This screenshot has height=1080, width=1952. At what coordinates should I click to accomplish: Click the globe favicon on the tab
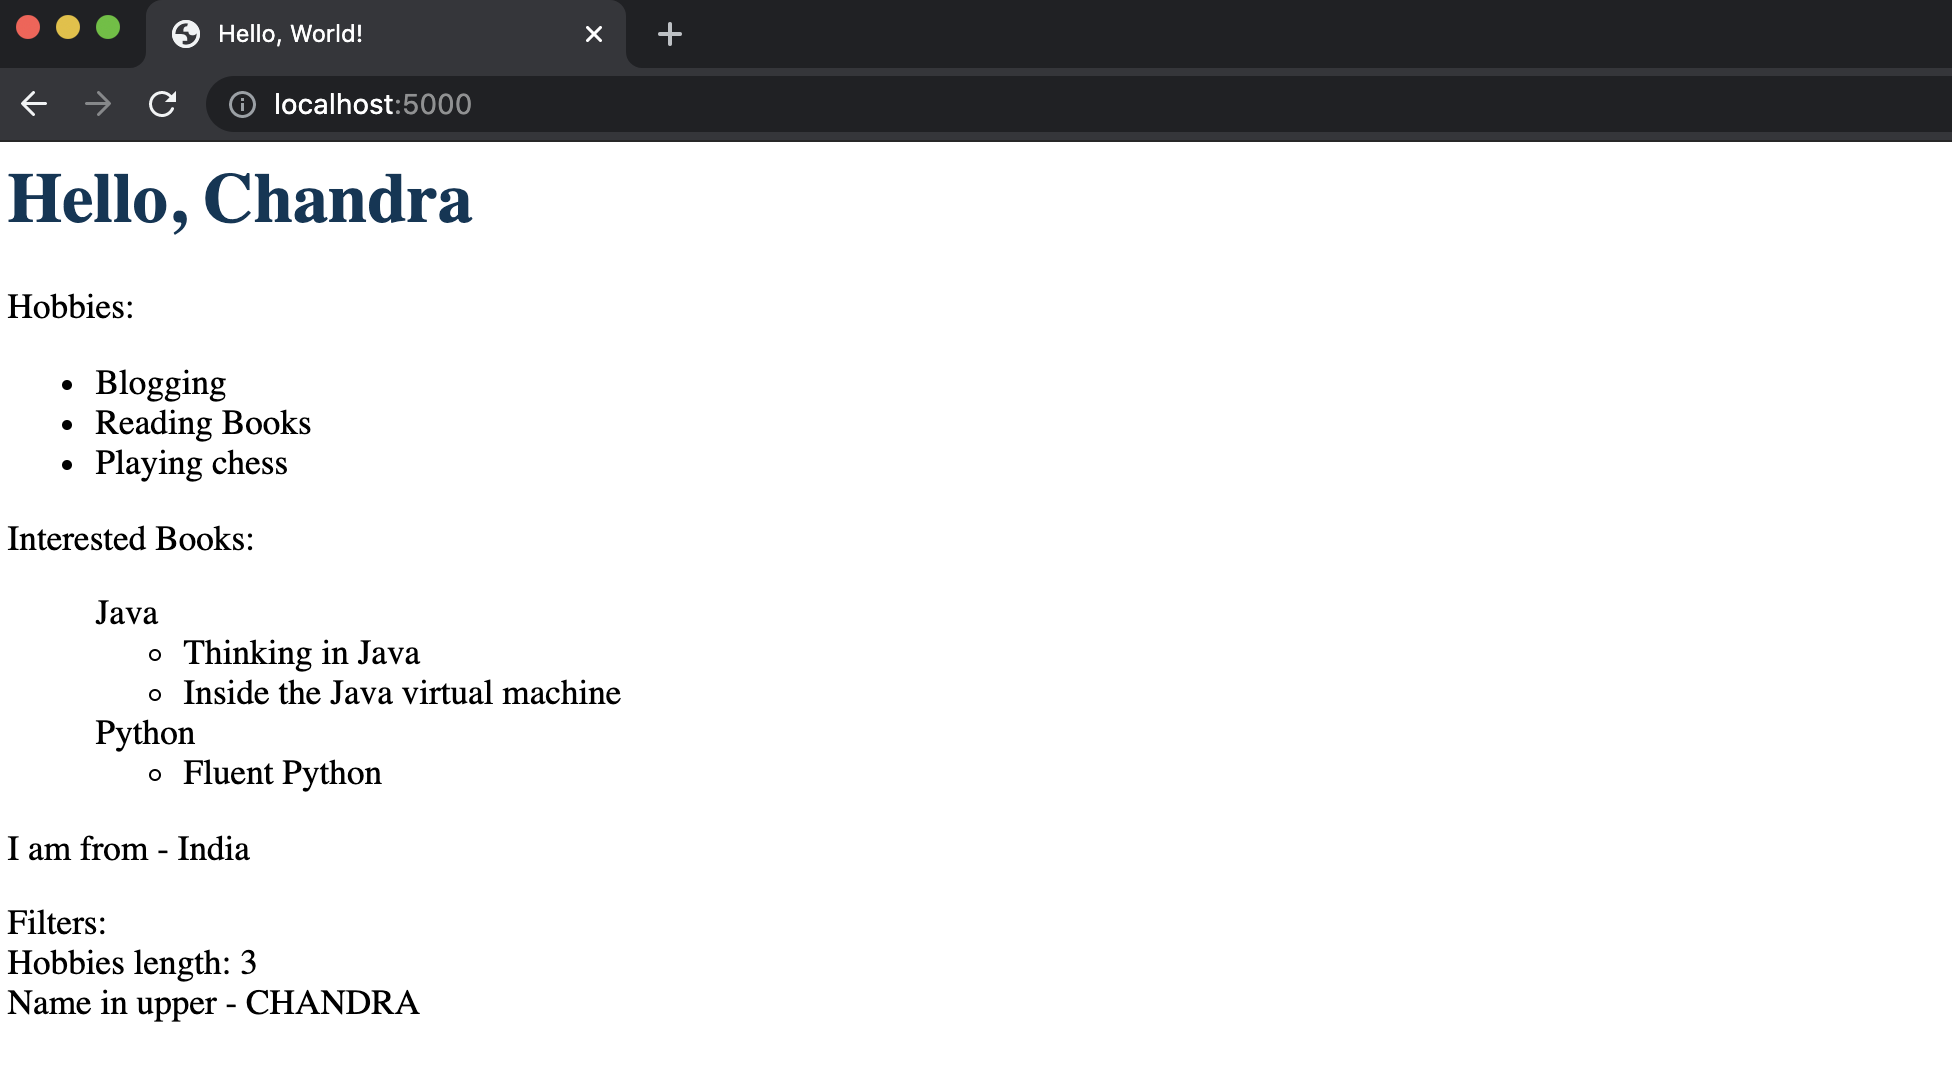pyautogui.click(x=186, y=34)
